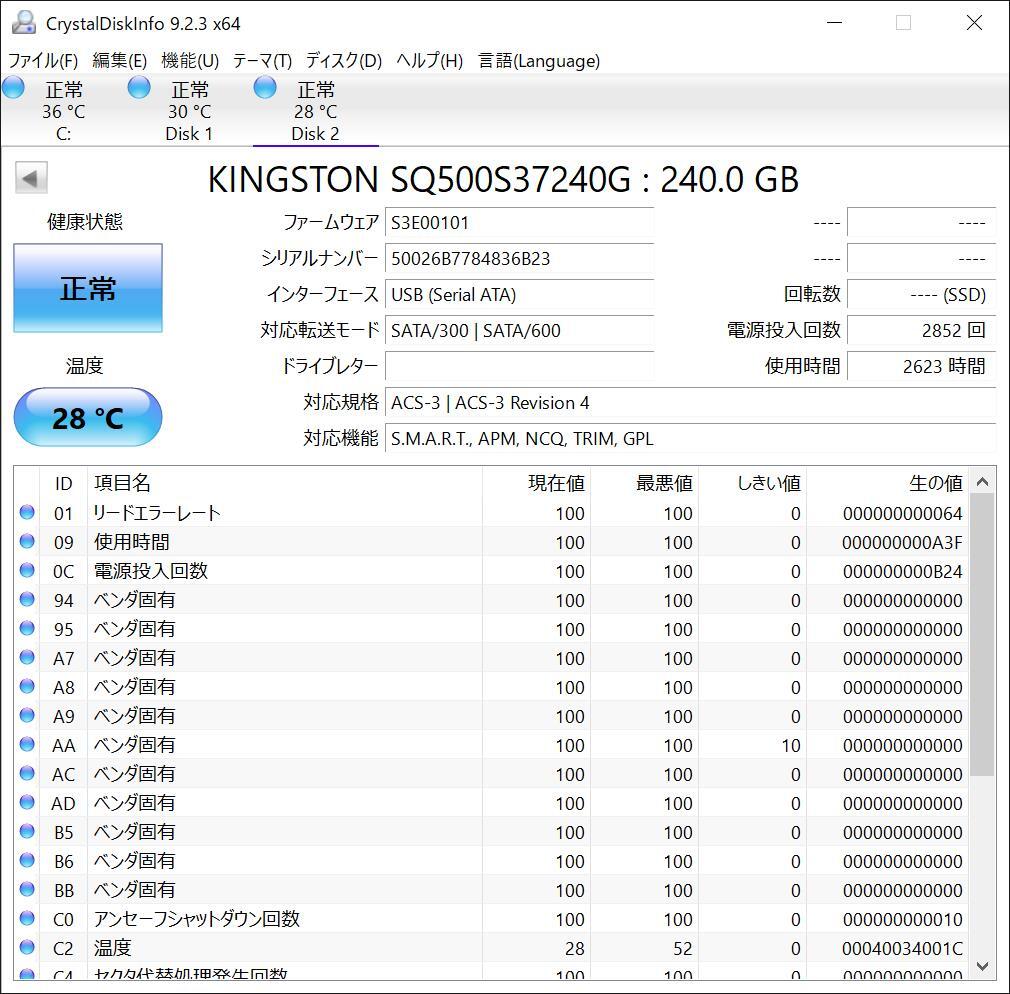Click the model title KINGSTON SQ500S37240G
This screenshot has height=994, width=1010.
[x=419, y=179]
